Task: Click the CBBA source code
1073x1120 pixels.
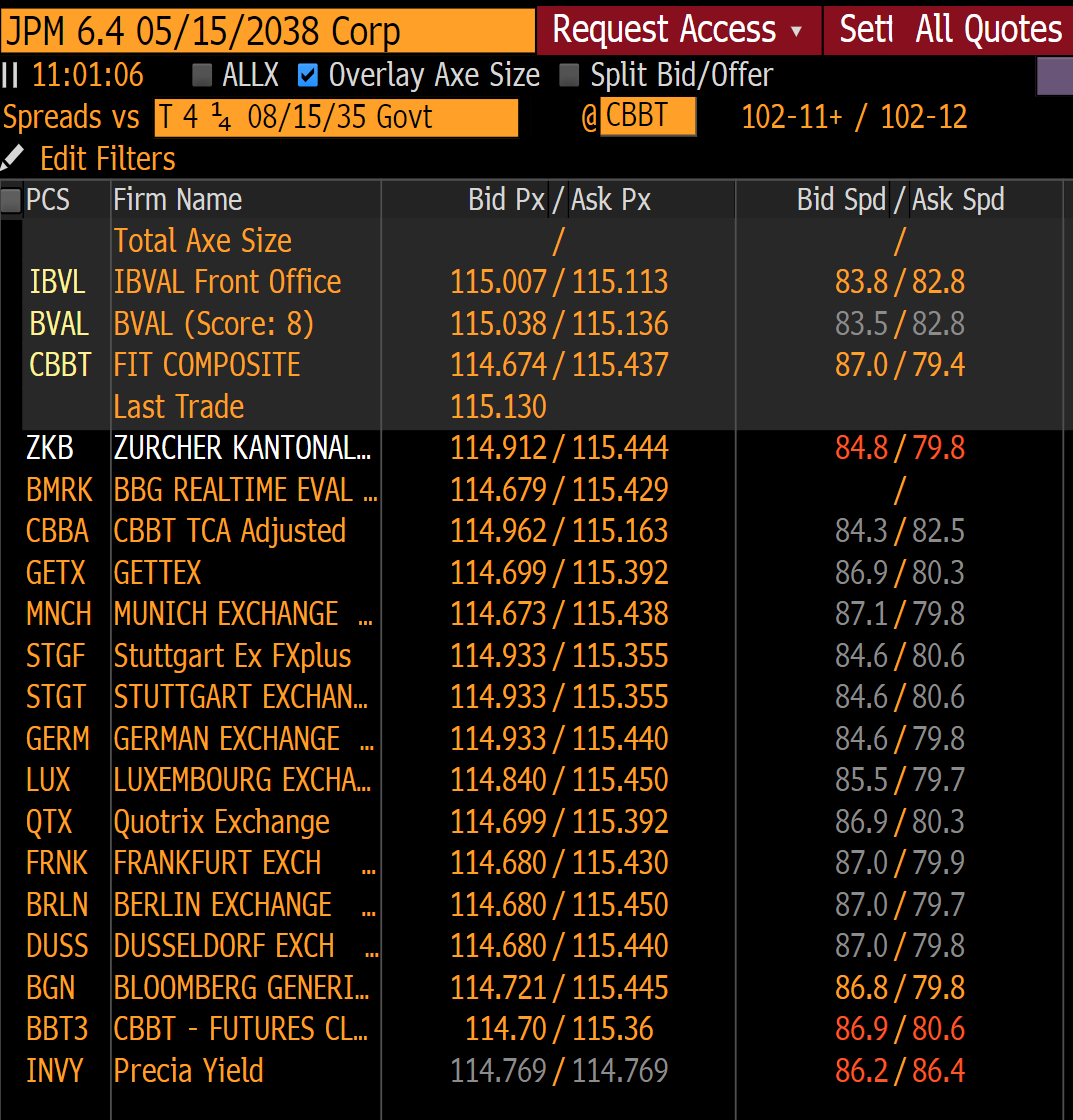Action: (x=57, y=531)
